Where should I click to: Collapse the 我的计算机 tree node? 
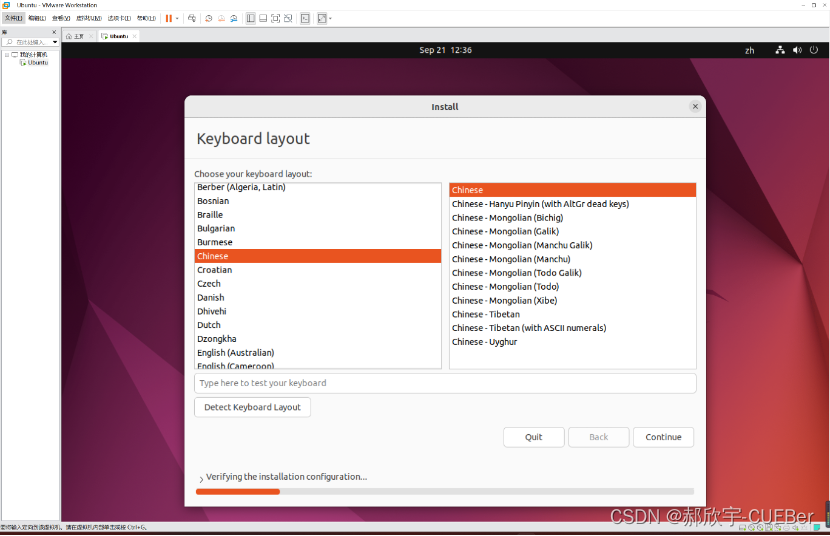pyautogui.click(x=6, y=54)
